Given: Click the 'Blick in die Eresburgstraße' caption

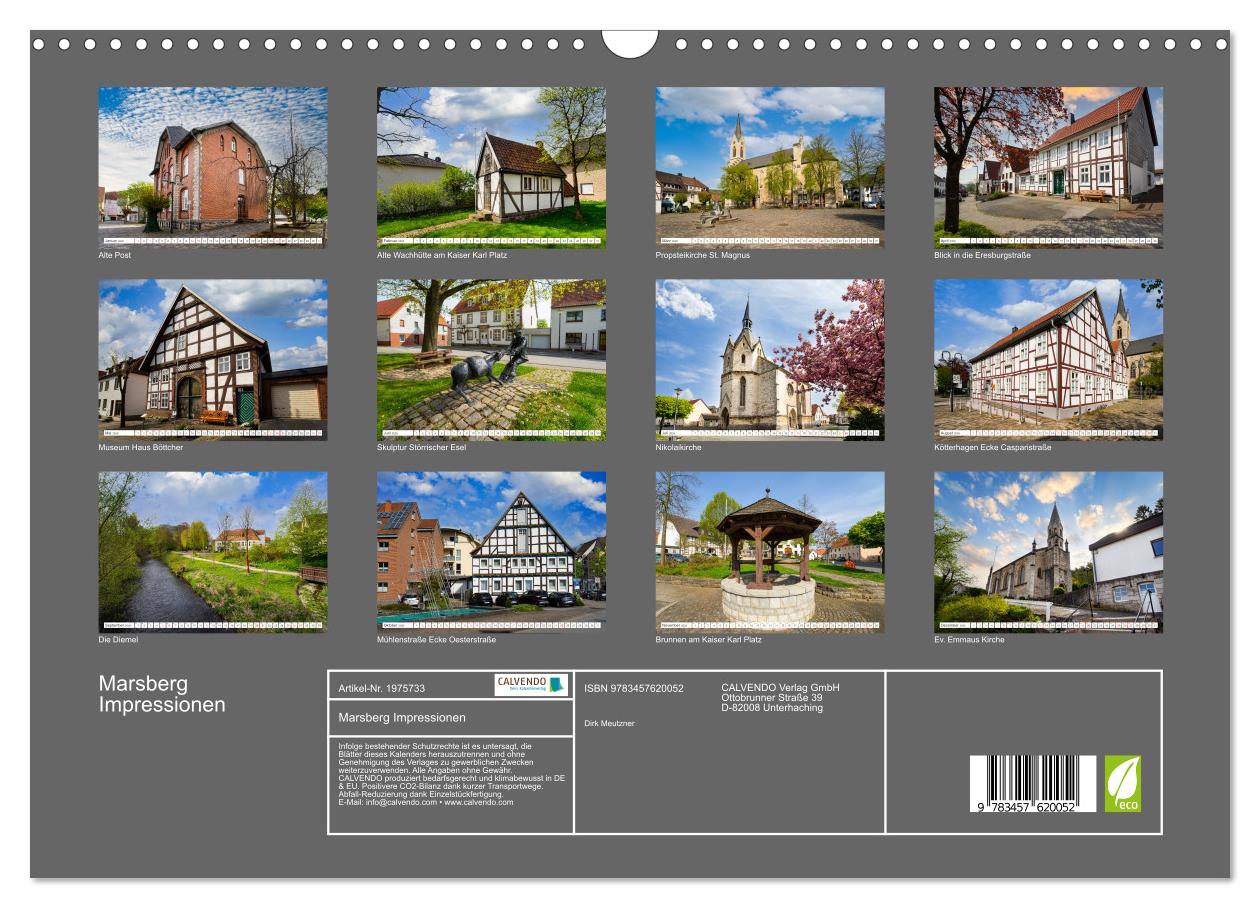Looking at the screenshot, I should [x=982, y=255].
